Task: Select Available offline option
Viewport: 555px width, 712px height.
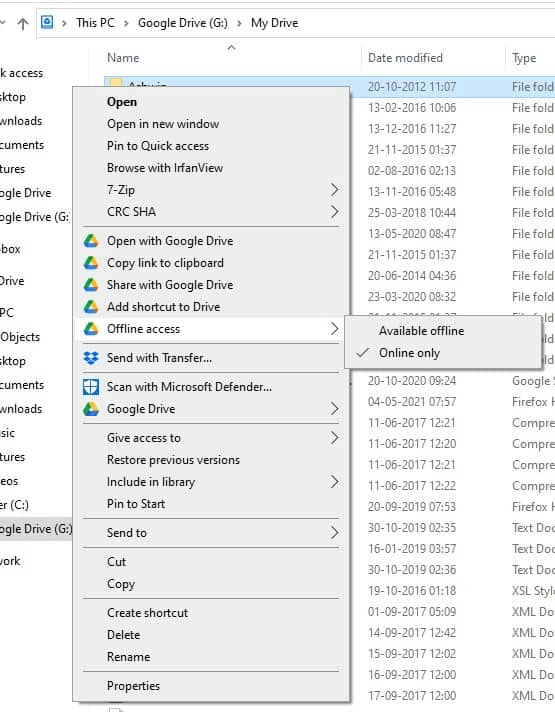Action: pyautogui.click(x=421, y=331)
